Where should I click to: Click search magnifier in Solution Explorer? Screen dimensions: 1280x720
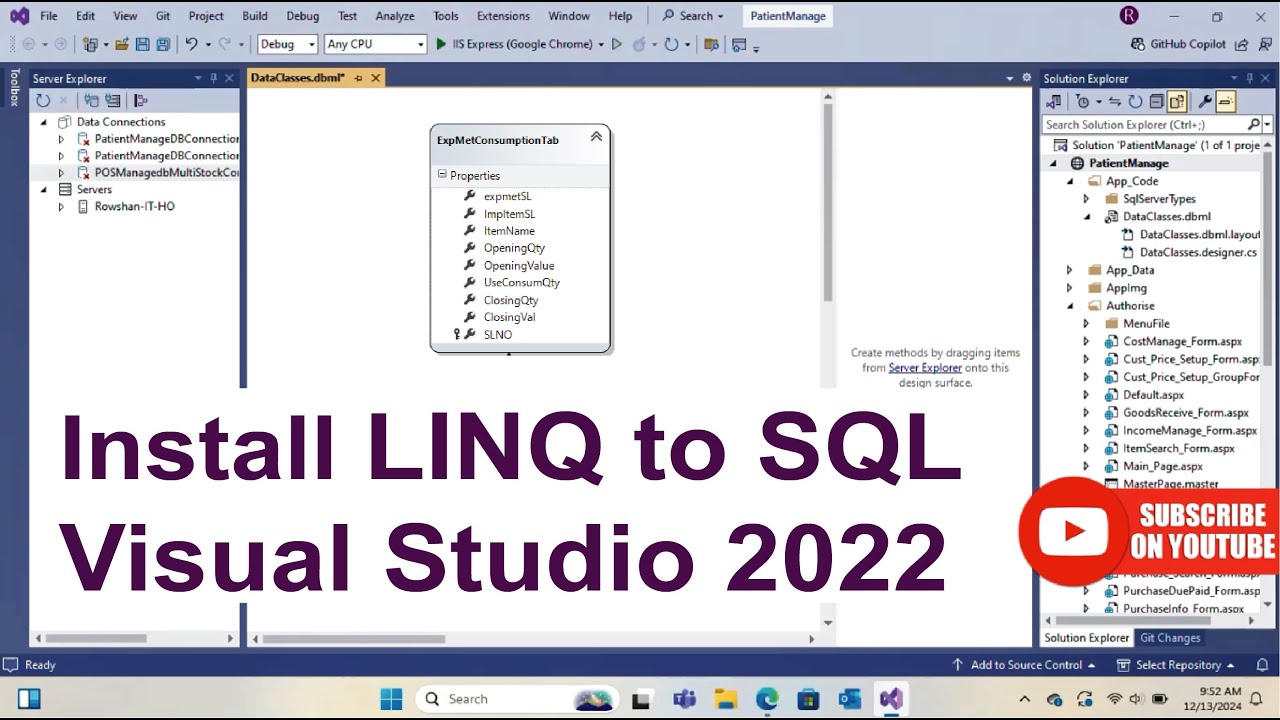(x=1254, y=125)
